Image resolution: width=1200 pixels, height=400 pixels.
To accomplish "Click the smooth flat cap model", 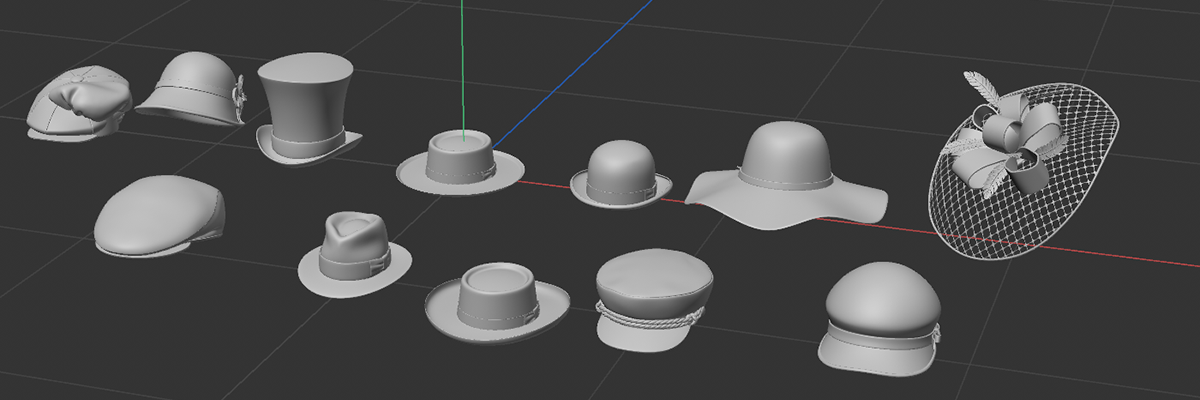I will pos(156,213).
